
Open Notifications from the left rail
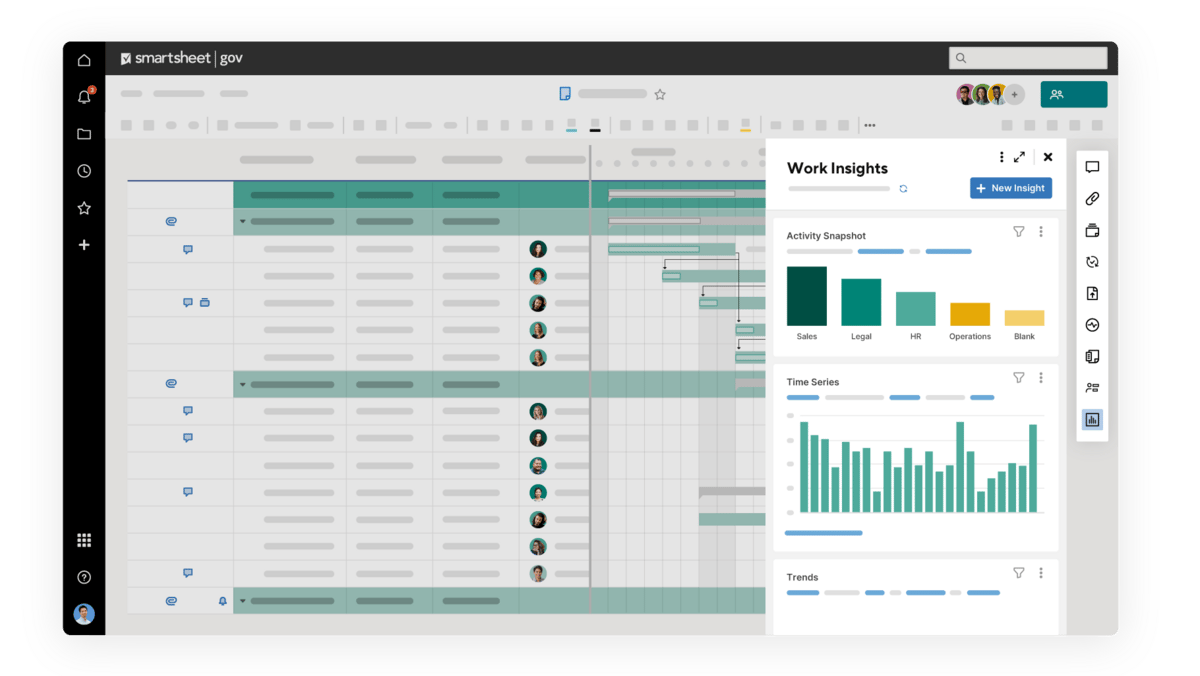coord(84,96)
